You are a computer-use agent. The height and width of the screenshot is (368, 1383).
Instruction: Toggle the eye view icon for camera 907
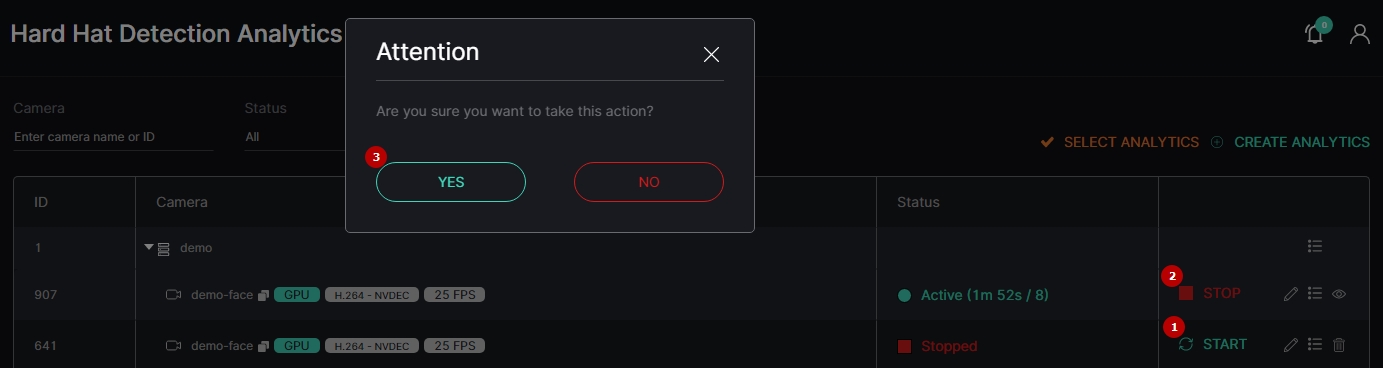coord(1340,294)
